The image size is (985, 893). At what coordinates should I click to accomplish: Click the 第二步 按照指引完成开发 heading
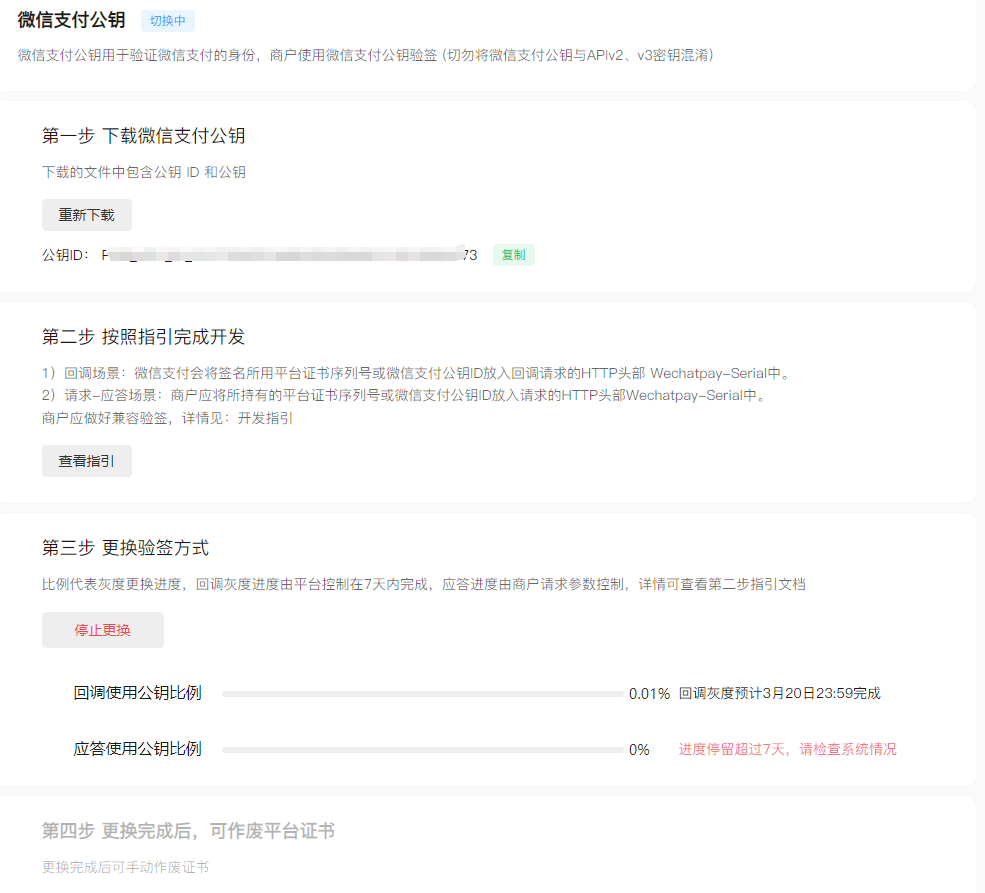click(143, 337)
